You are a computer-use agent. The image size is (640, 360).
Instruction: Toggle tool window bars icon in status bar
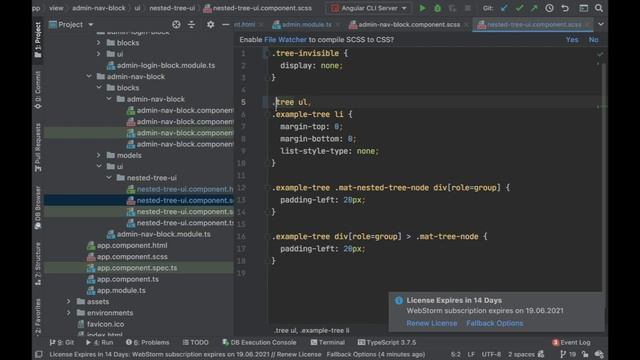click(x=38, y=354)
